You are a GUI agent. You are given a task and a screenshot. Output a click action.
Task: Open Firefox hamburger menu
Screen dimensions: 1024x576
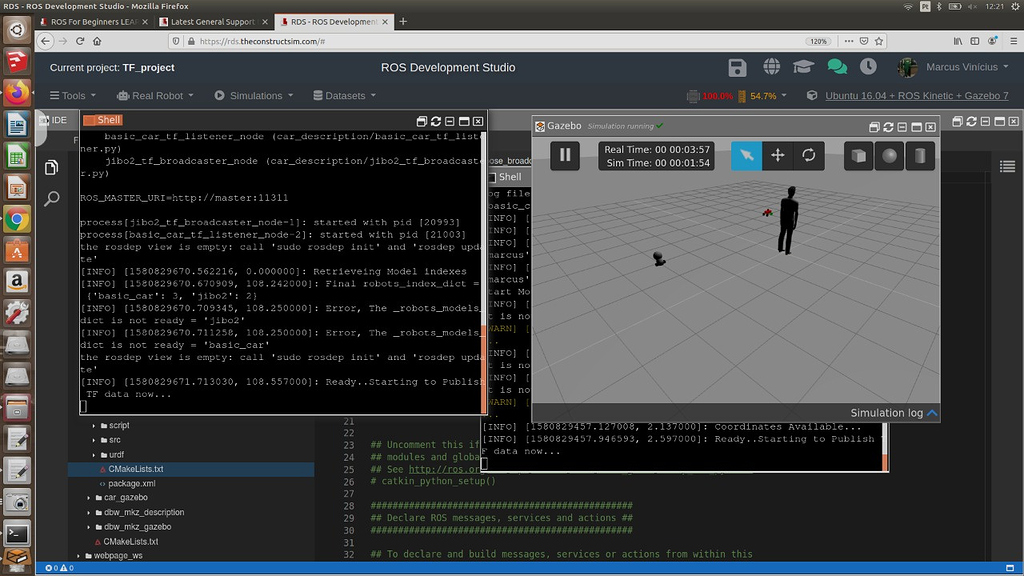(x=1014, y=41)
